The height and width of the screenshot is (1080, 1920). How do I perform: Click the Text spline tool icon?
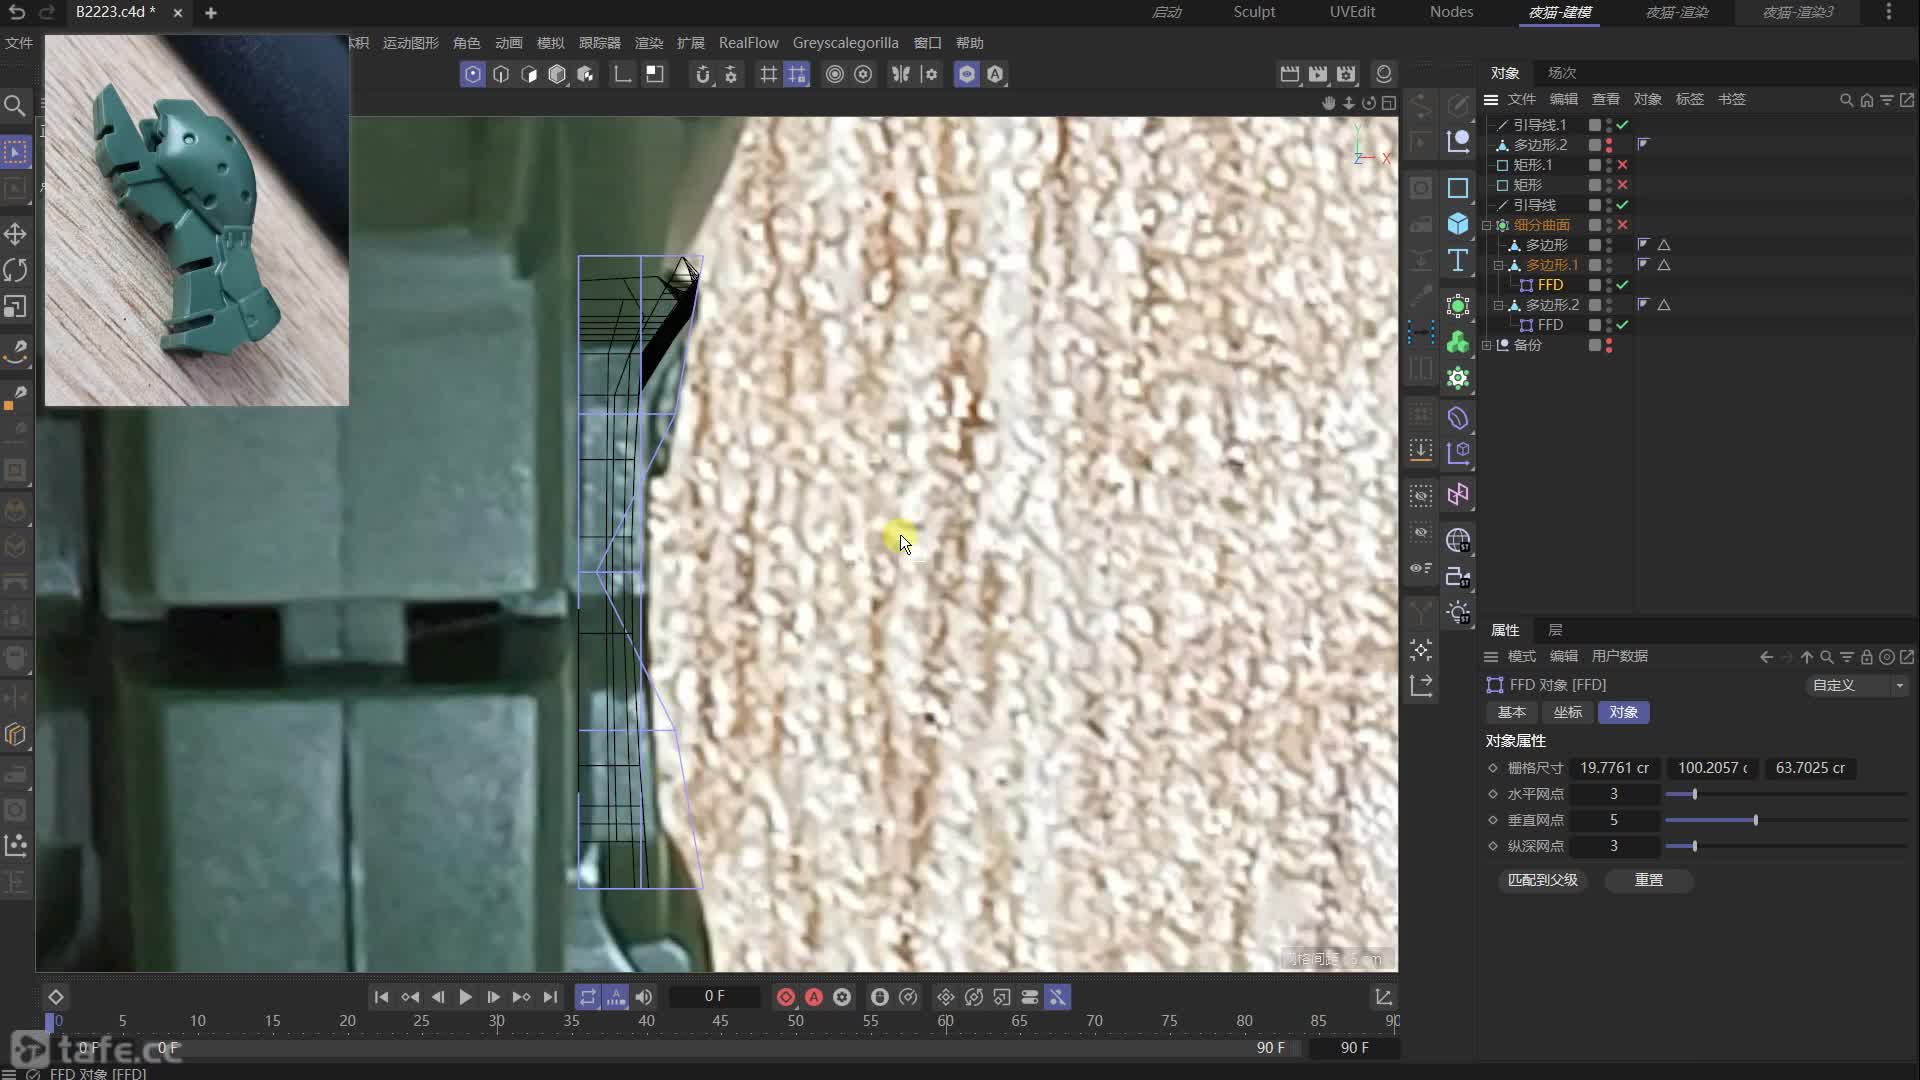pyautogui.click(x=1458, y=261)
